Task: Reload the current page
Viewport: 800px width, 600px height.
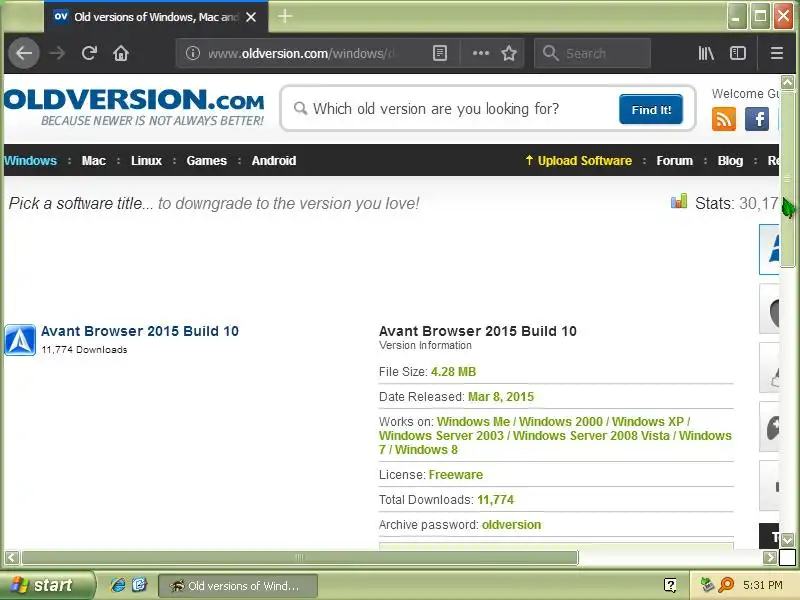Action: [x=89, y=53]
